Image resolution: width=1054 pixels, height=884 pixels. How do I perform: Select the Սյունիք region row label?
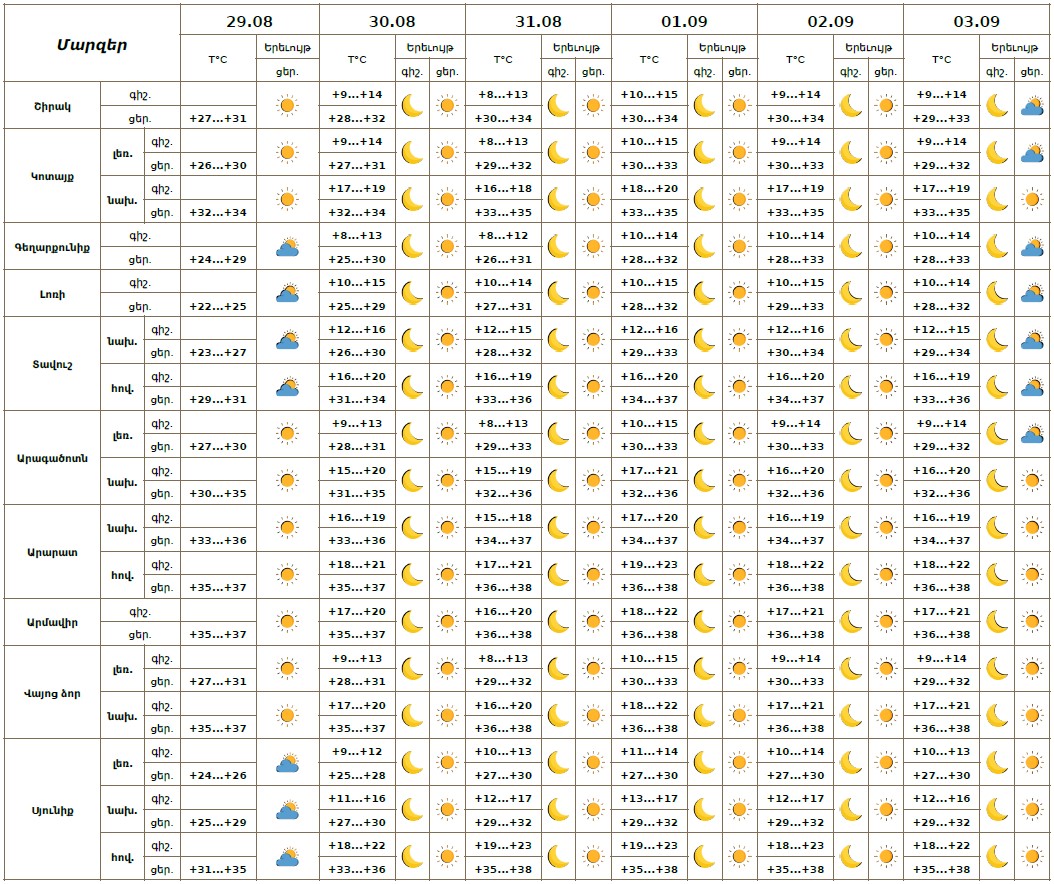tap(52, 810)
